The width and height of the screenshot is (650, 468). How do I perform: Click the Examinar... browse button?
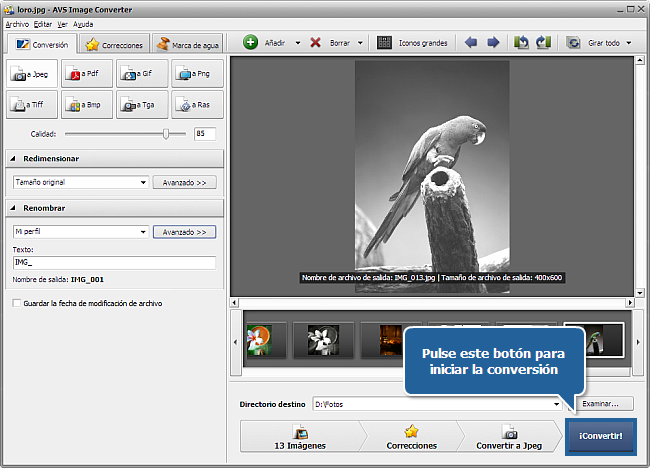[x=601, y=404]
